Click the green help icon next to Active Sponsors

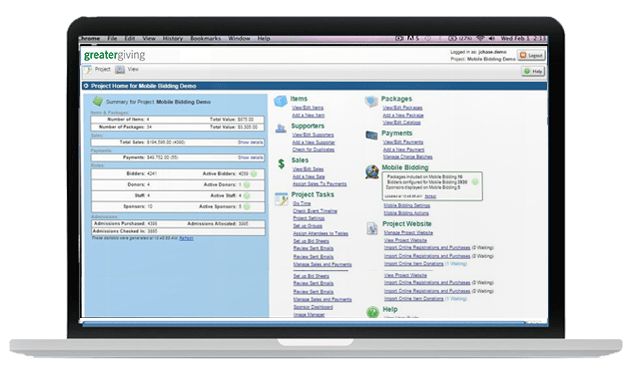247,206
